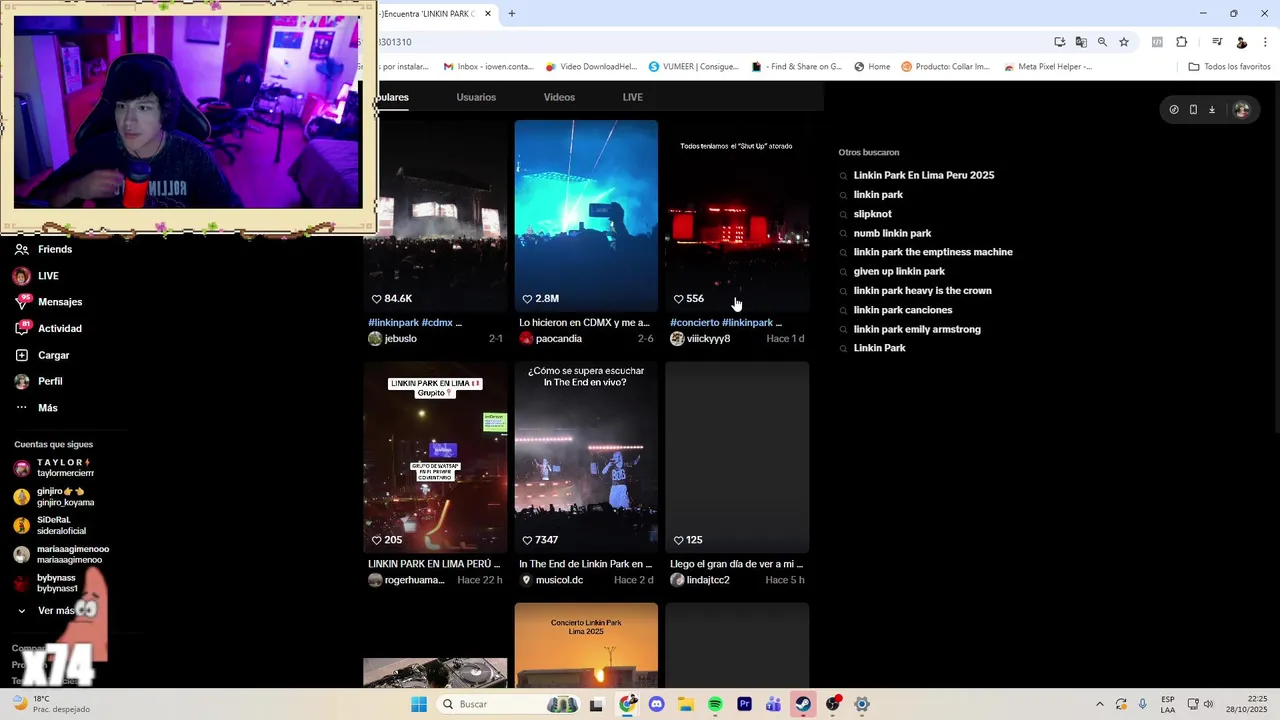Open the Concierto Linkin Park Lima 2025 video
Screen dimensions: 1280x720
tap(586, 645)
